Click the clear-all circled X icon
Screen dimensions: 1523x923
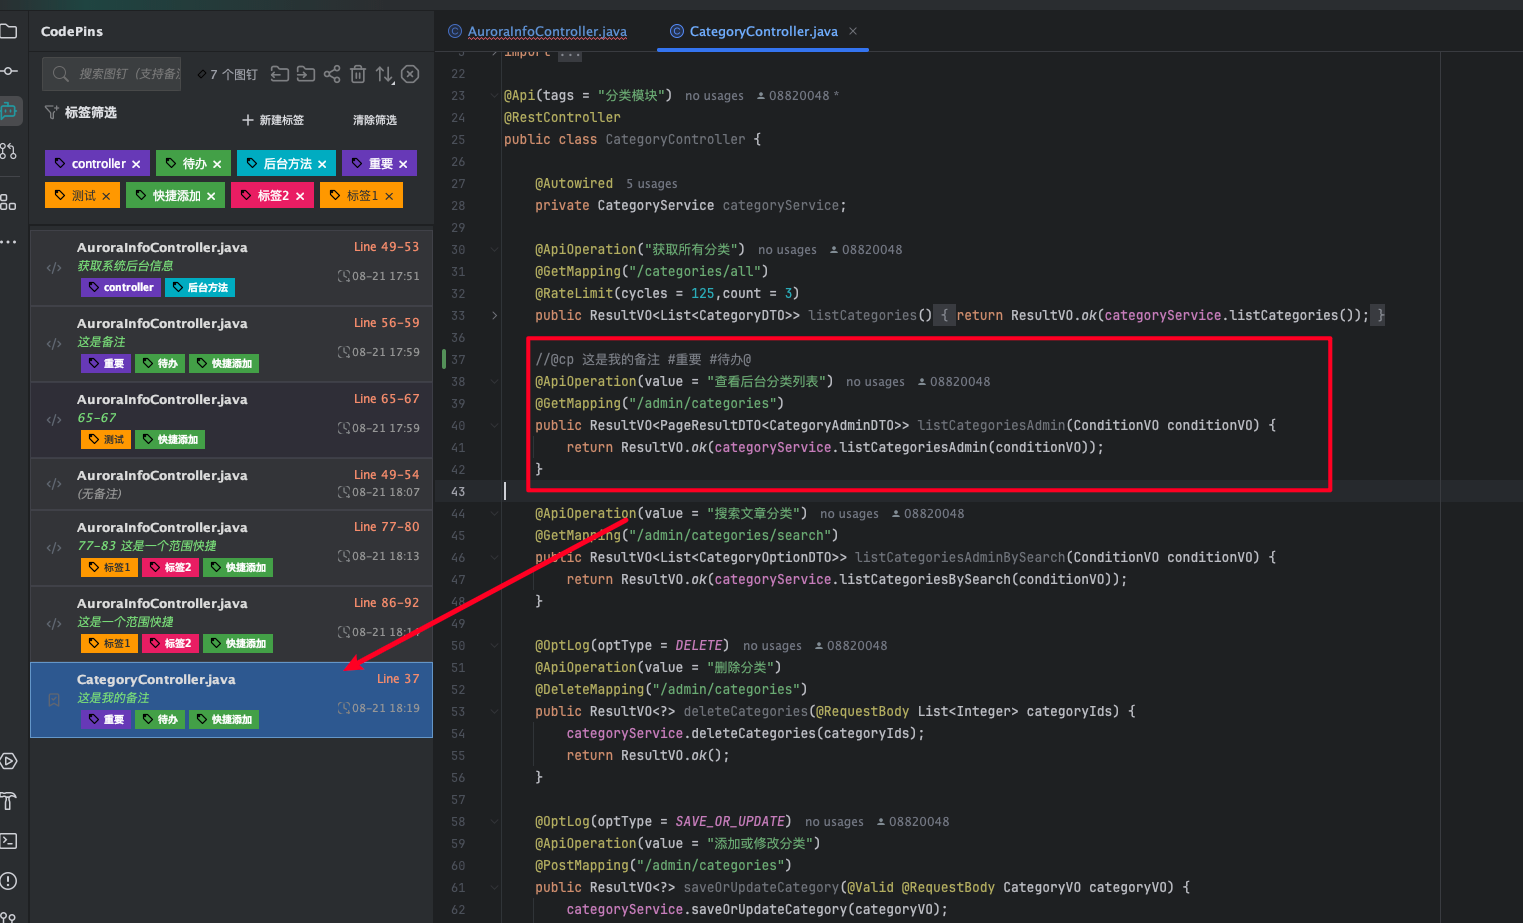(x=410, y=74)
